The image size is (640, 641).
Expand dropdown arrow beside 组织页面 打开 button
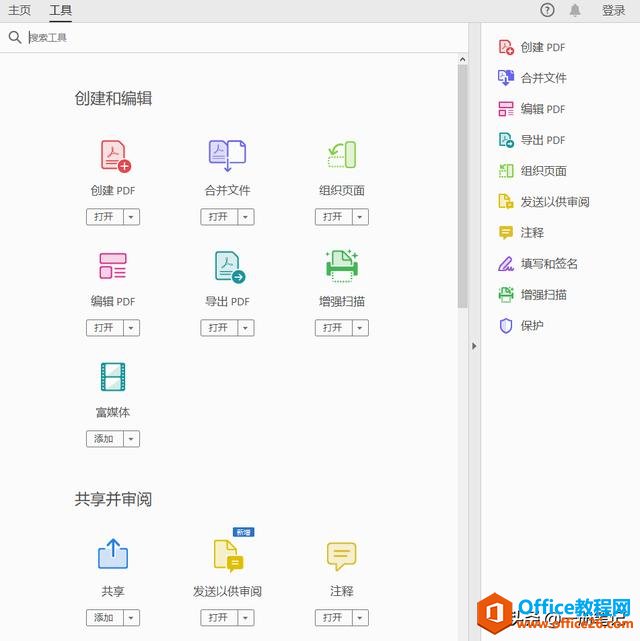(x=360, y=217)
